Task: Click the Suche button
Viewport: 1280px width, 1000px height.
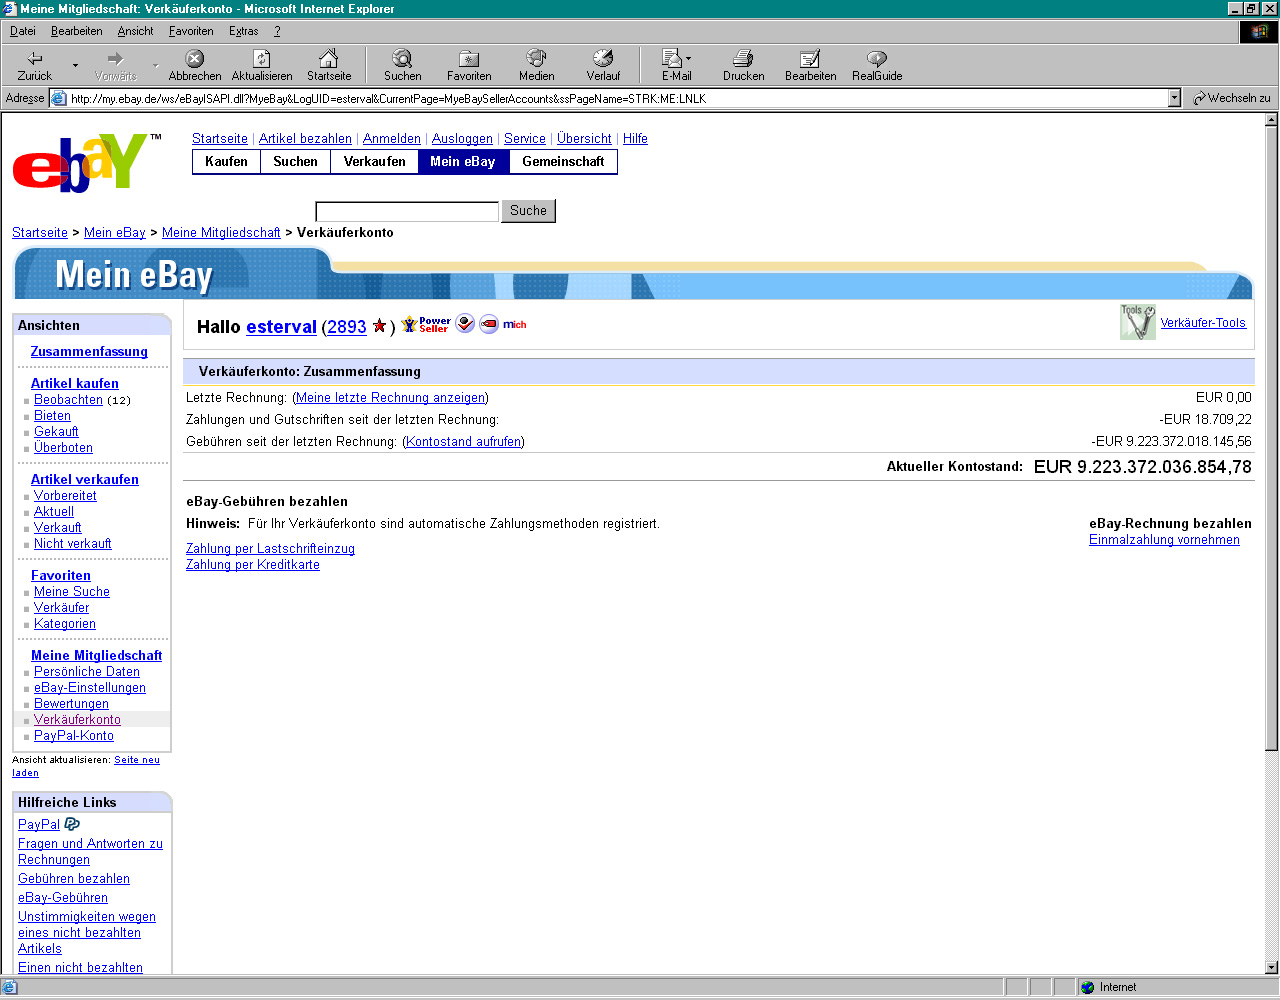Action: coord(528,211)
